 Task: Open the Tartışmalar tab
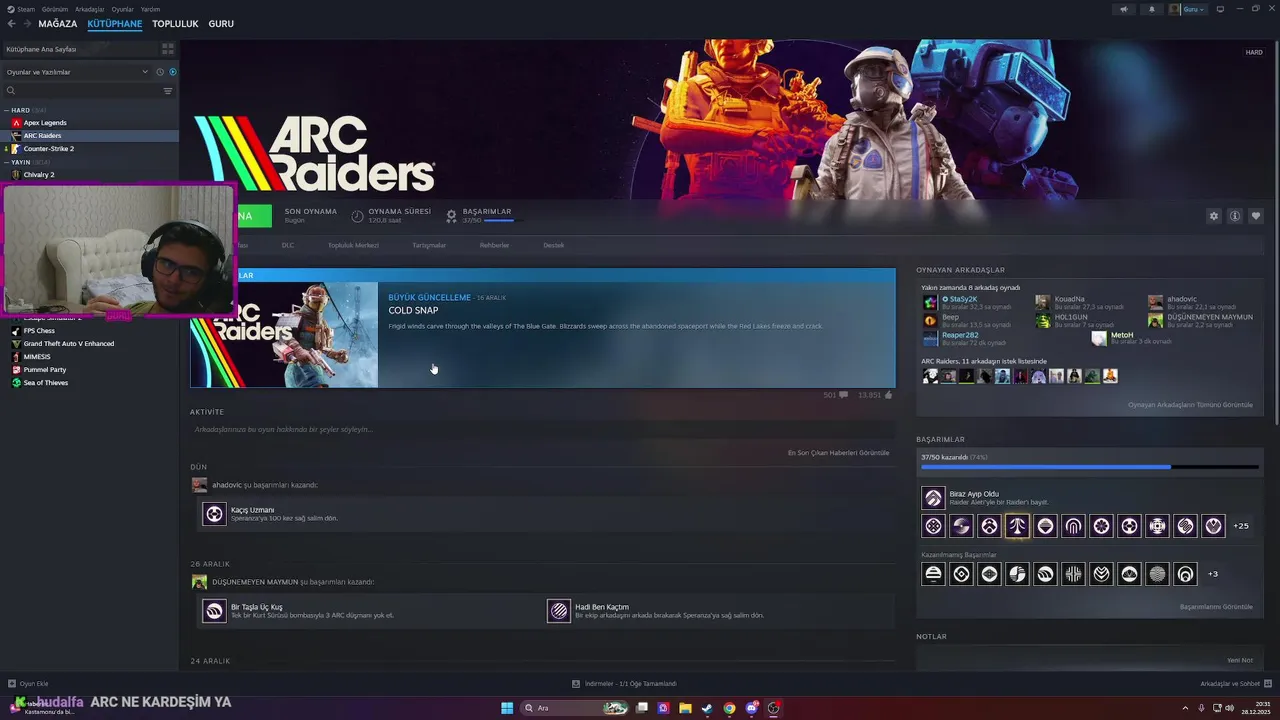click(x=429, y=245)
